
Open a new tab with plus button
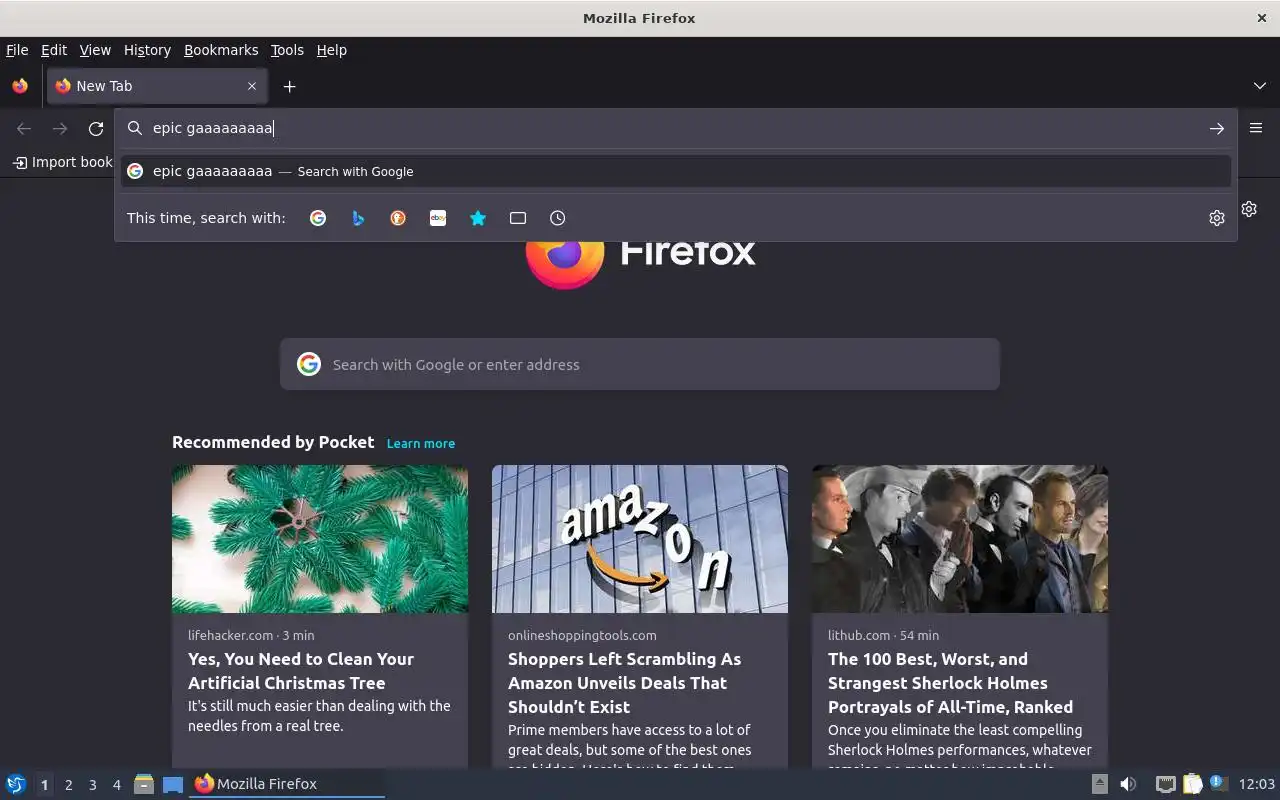[x=289, y=86]
